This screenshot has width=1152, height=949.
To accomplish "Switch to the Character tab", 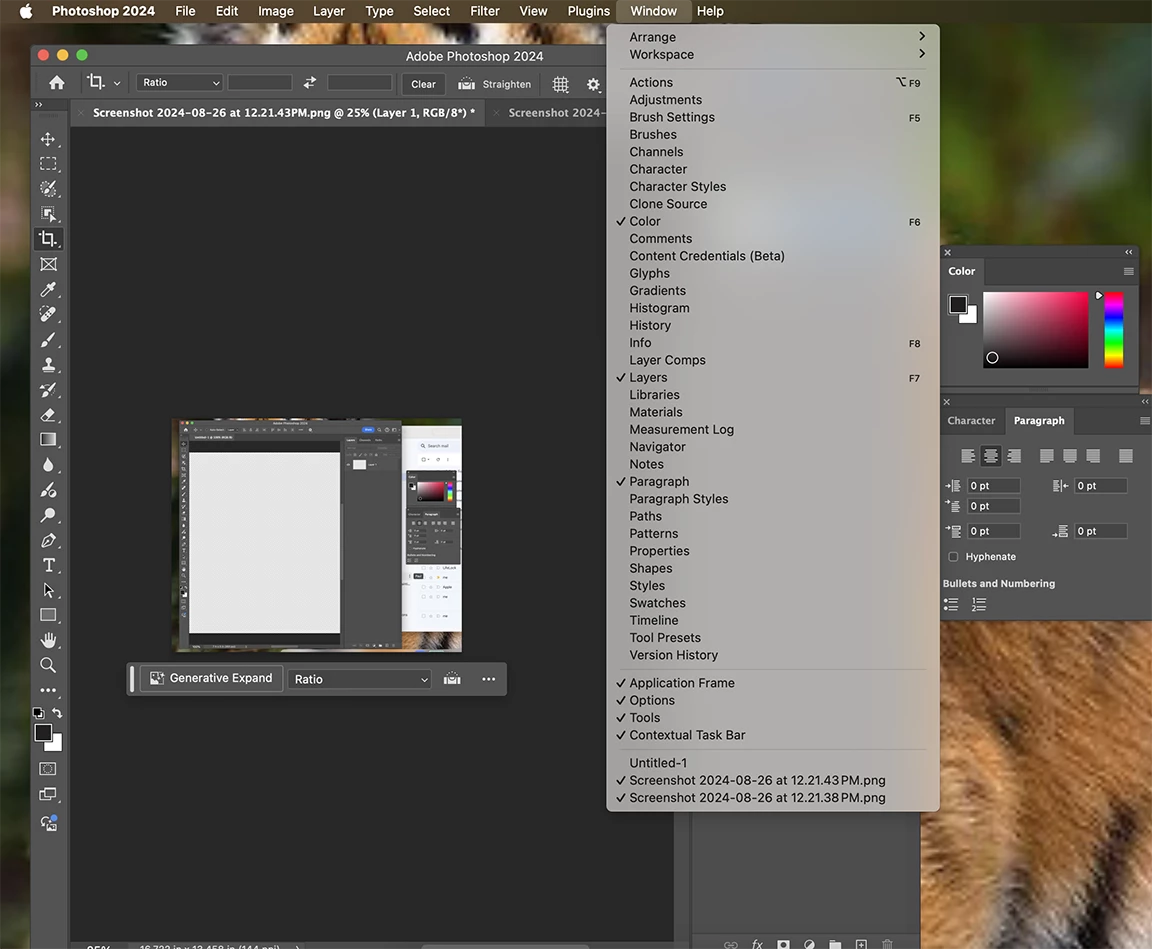I will (x=971, y=421).
